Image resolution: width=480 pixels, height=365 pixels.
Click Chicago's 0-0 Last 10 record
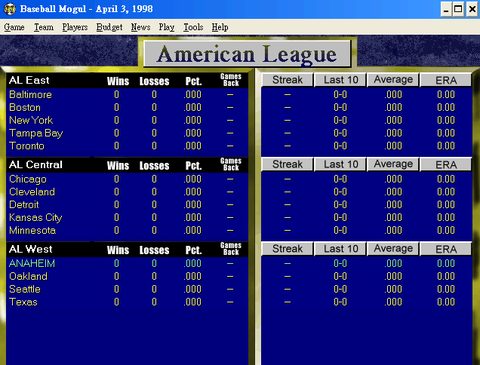tap(340, 179)
